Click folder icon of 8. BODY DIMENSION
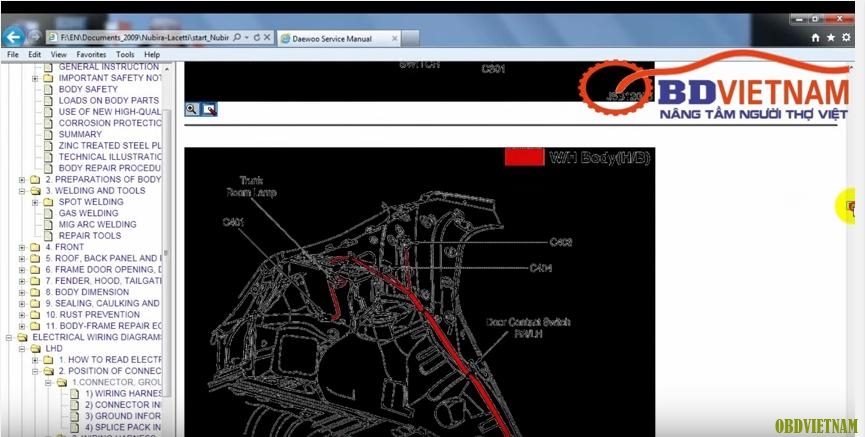 [35, 292]
